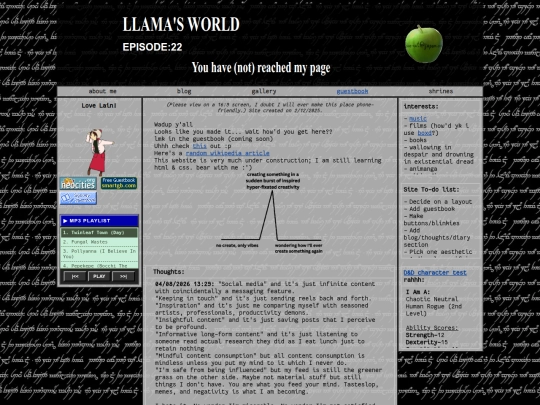Image resolution: width=540 pixels, height=405 pixels.
Task: Open the music interest link
Action: pos(417,119)
